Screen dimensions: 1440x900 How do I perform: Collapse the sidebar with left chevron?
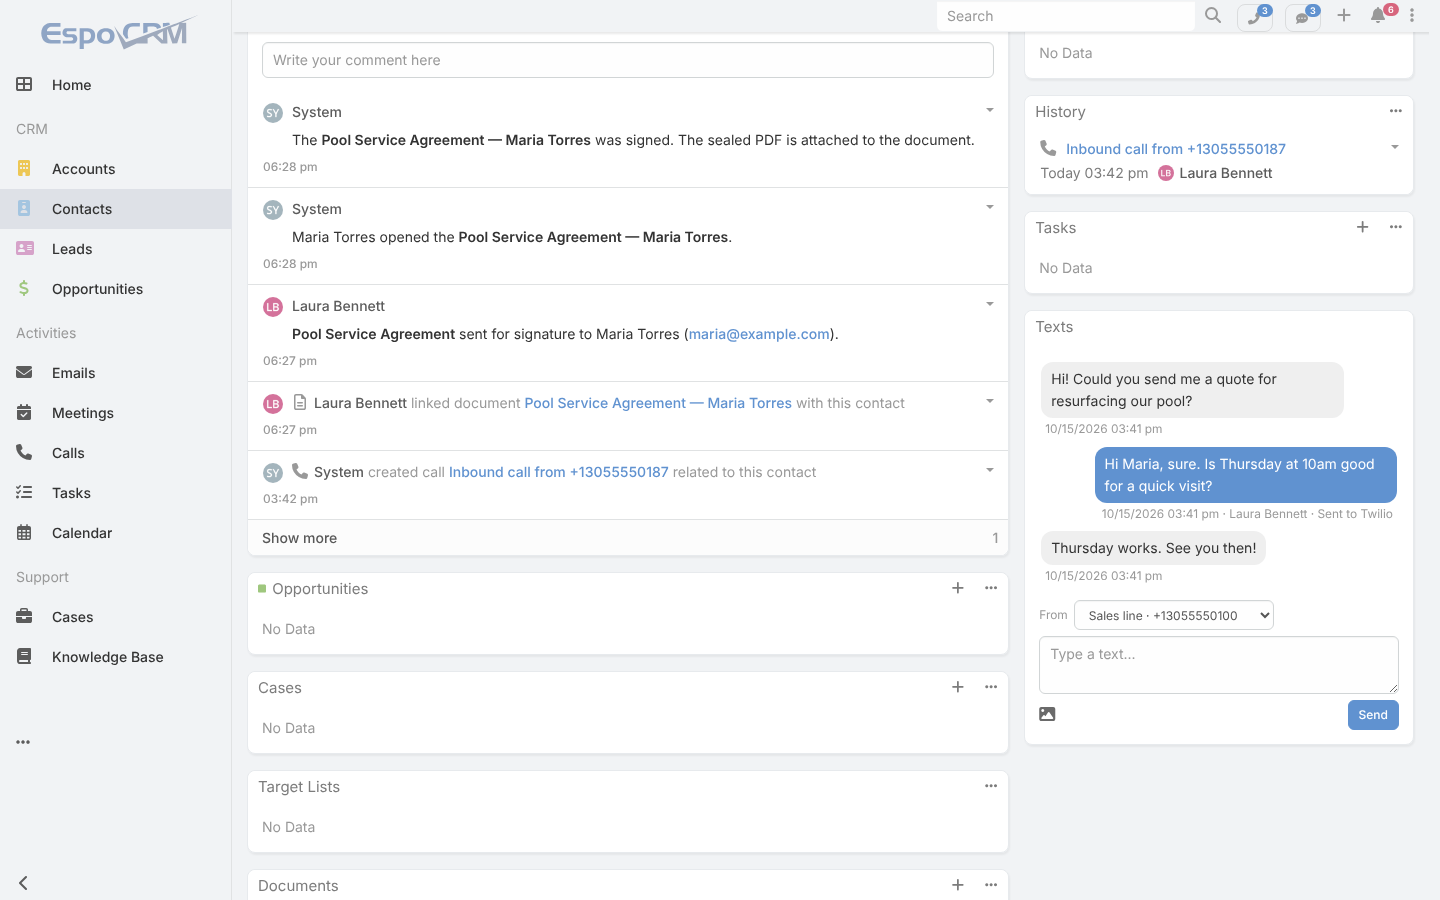click(x=23, y=883)
